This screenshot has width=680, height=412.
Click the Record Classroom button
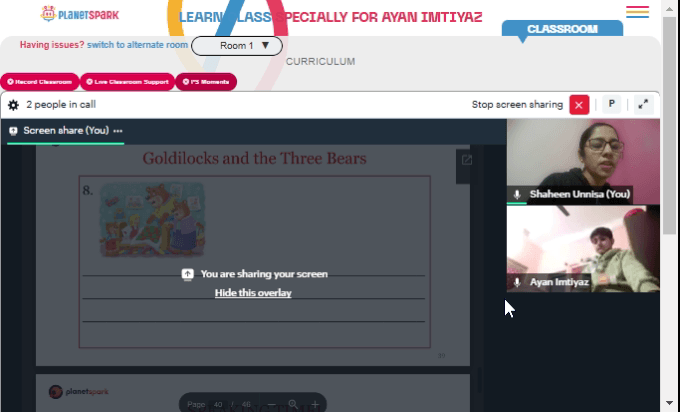point(39,82)
